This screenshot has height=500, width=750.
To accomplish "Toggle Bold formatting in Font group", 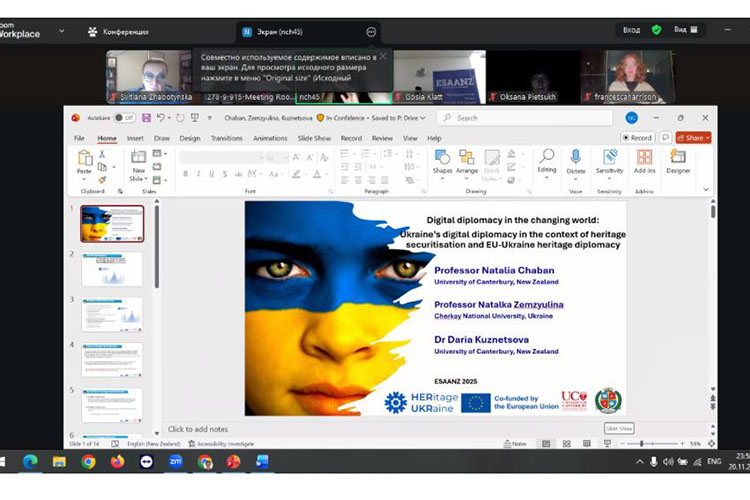I will pos(185,174).
